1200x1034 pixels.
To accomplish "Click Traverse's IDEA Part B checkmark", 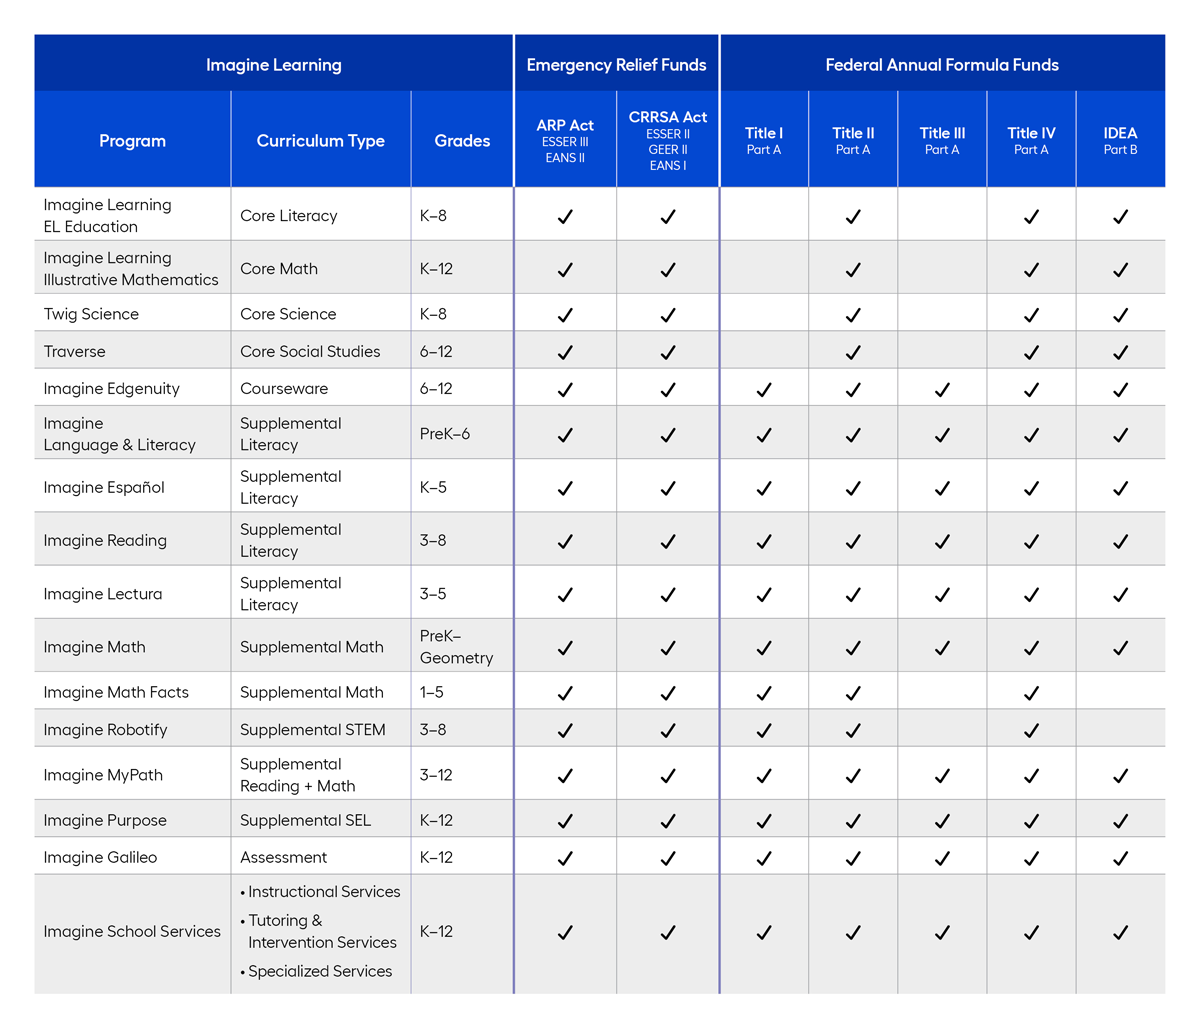I will pyautogui.click(x=1120, y=352).
